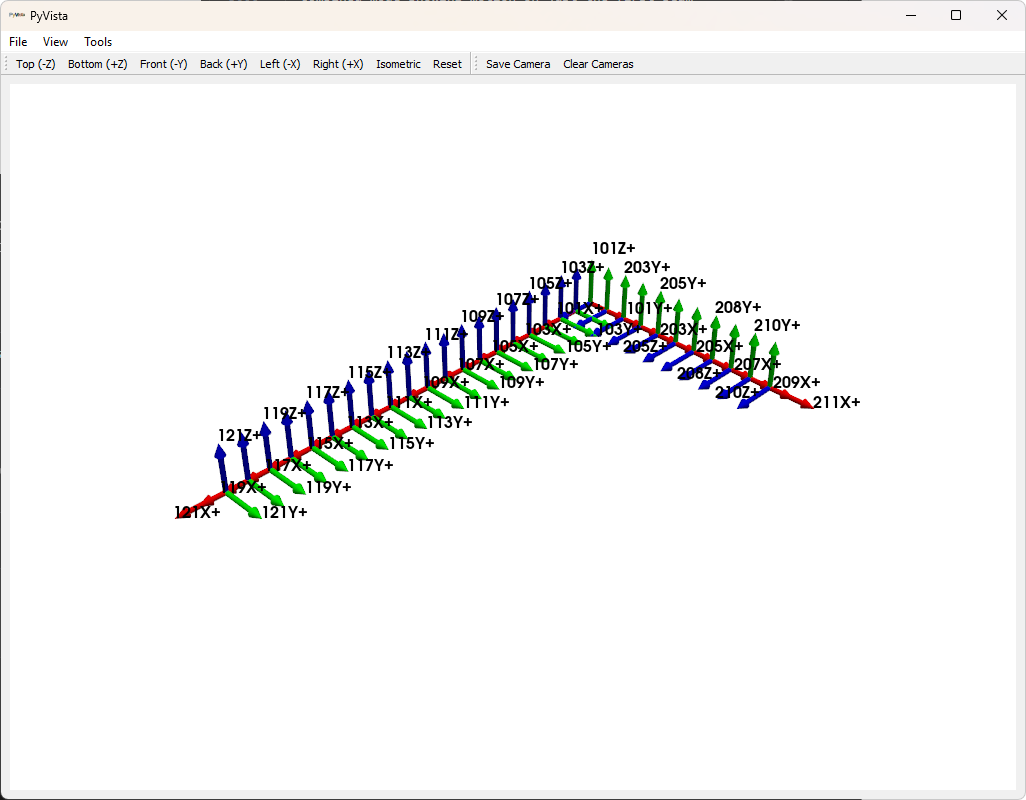Switch to the Top (-Z) view
Image resolution: width=1026 pixels, height=800 pixels.
tap(35, 63)
